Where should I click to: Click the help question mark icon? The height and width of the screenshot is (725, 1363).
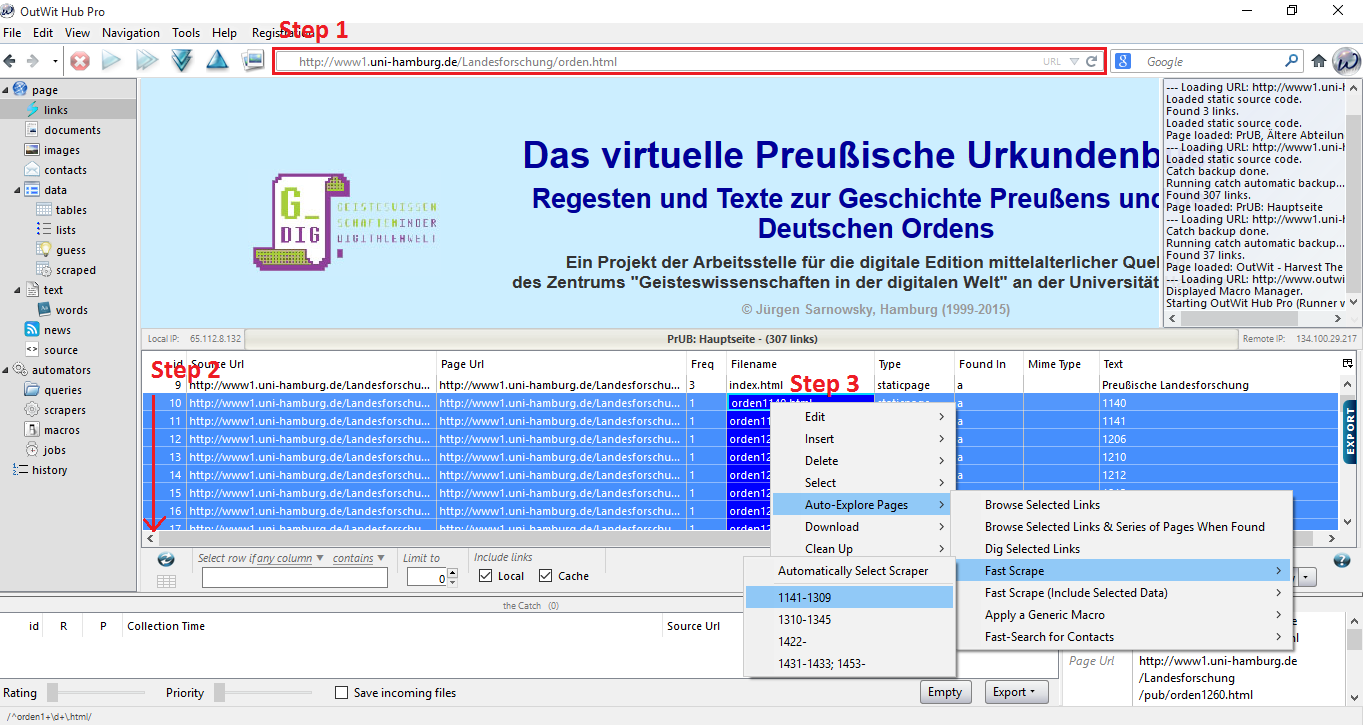click(x=1342, y=561)
